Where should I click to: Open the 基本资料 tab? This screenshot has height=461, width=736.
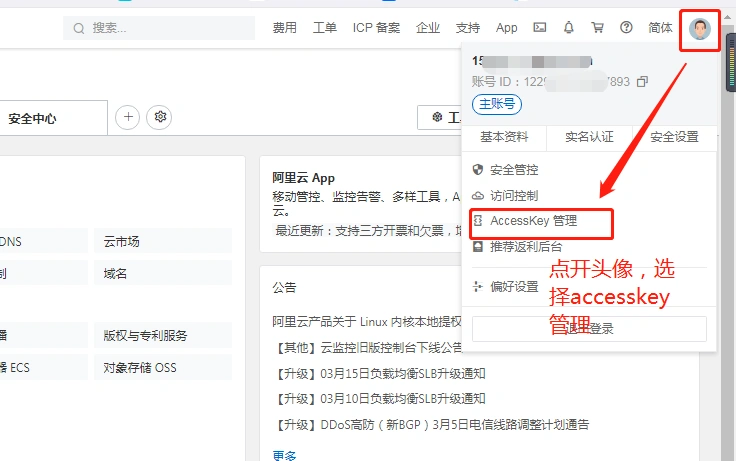tap(504, 137)
